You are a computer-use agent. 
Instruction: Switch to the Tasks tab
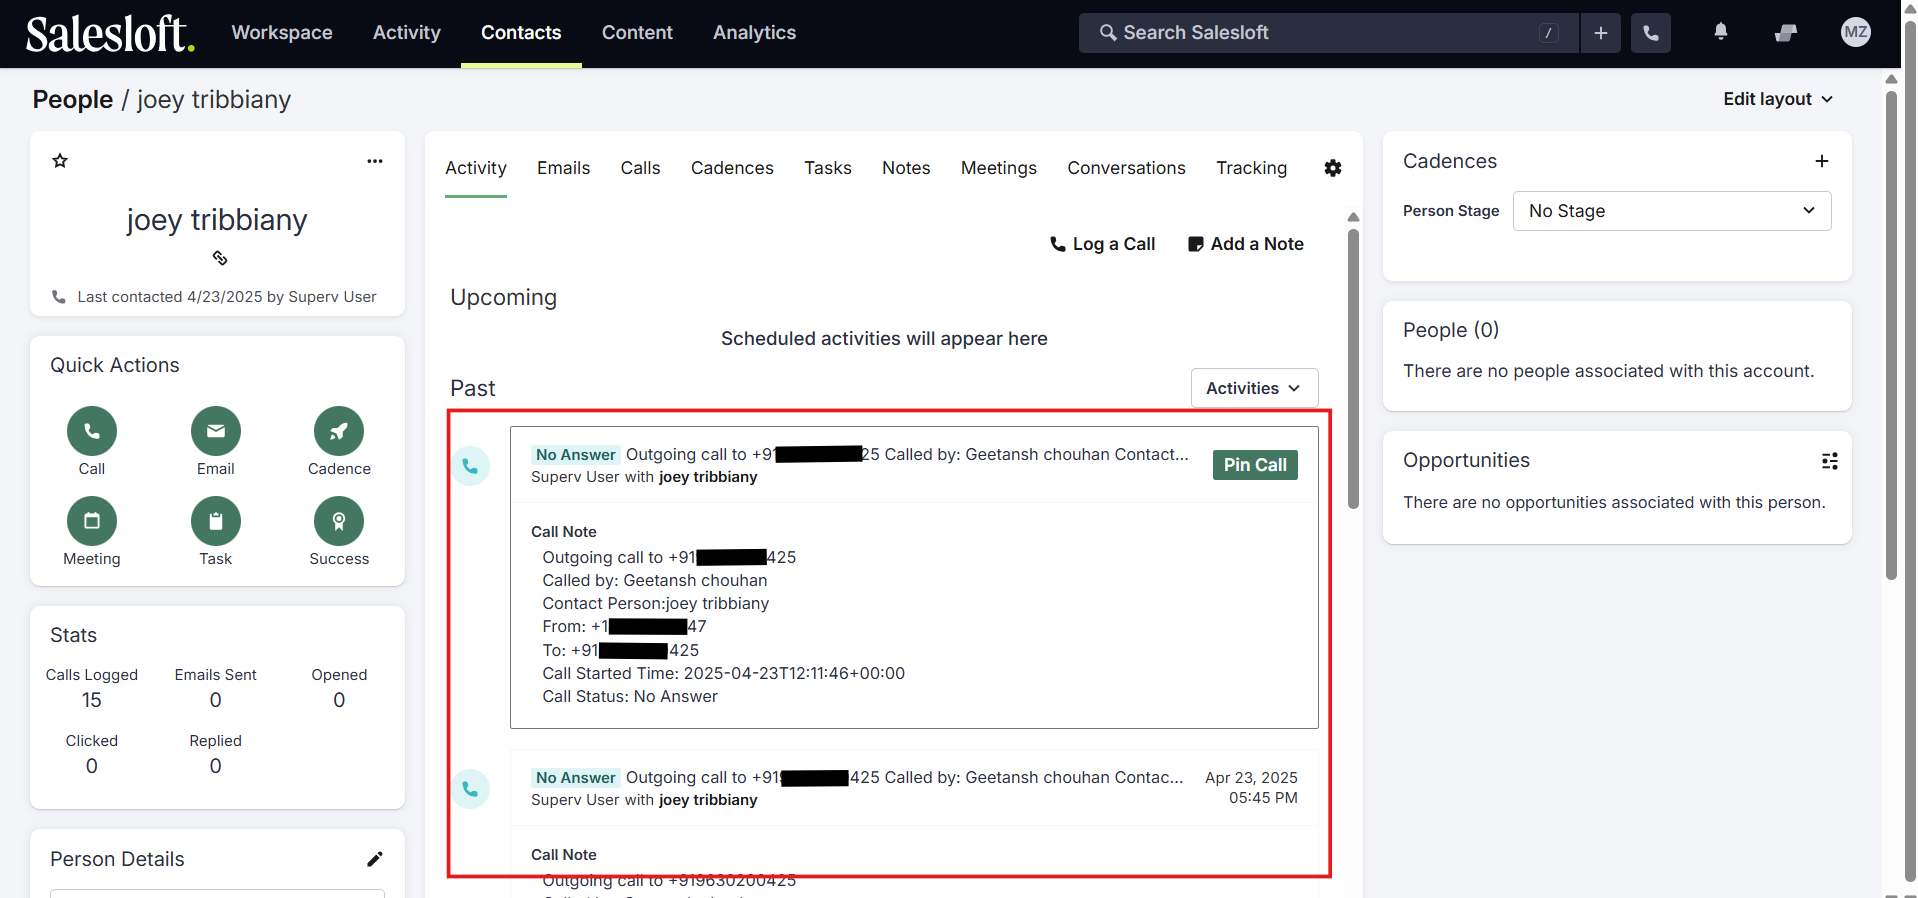pos(828,168)
